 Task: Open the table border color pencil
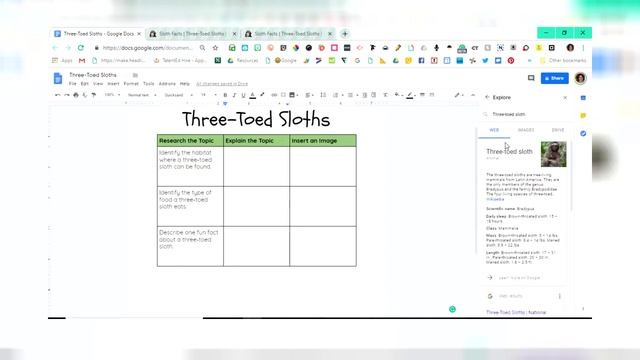click(x=410, y=95)
